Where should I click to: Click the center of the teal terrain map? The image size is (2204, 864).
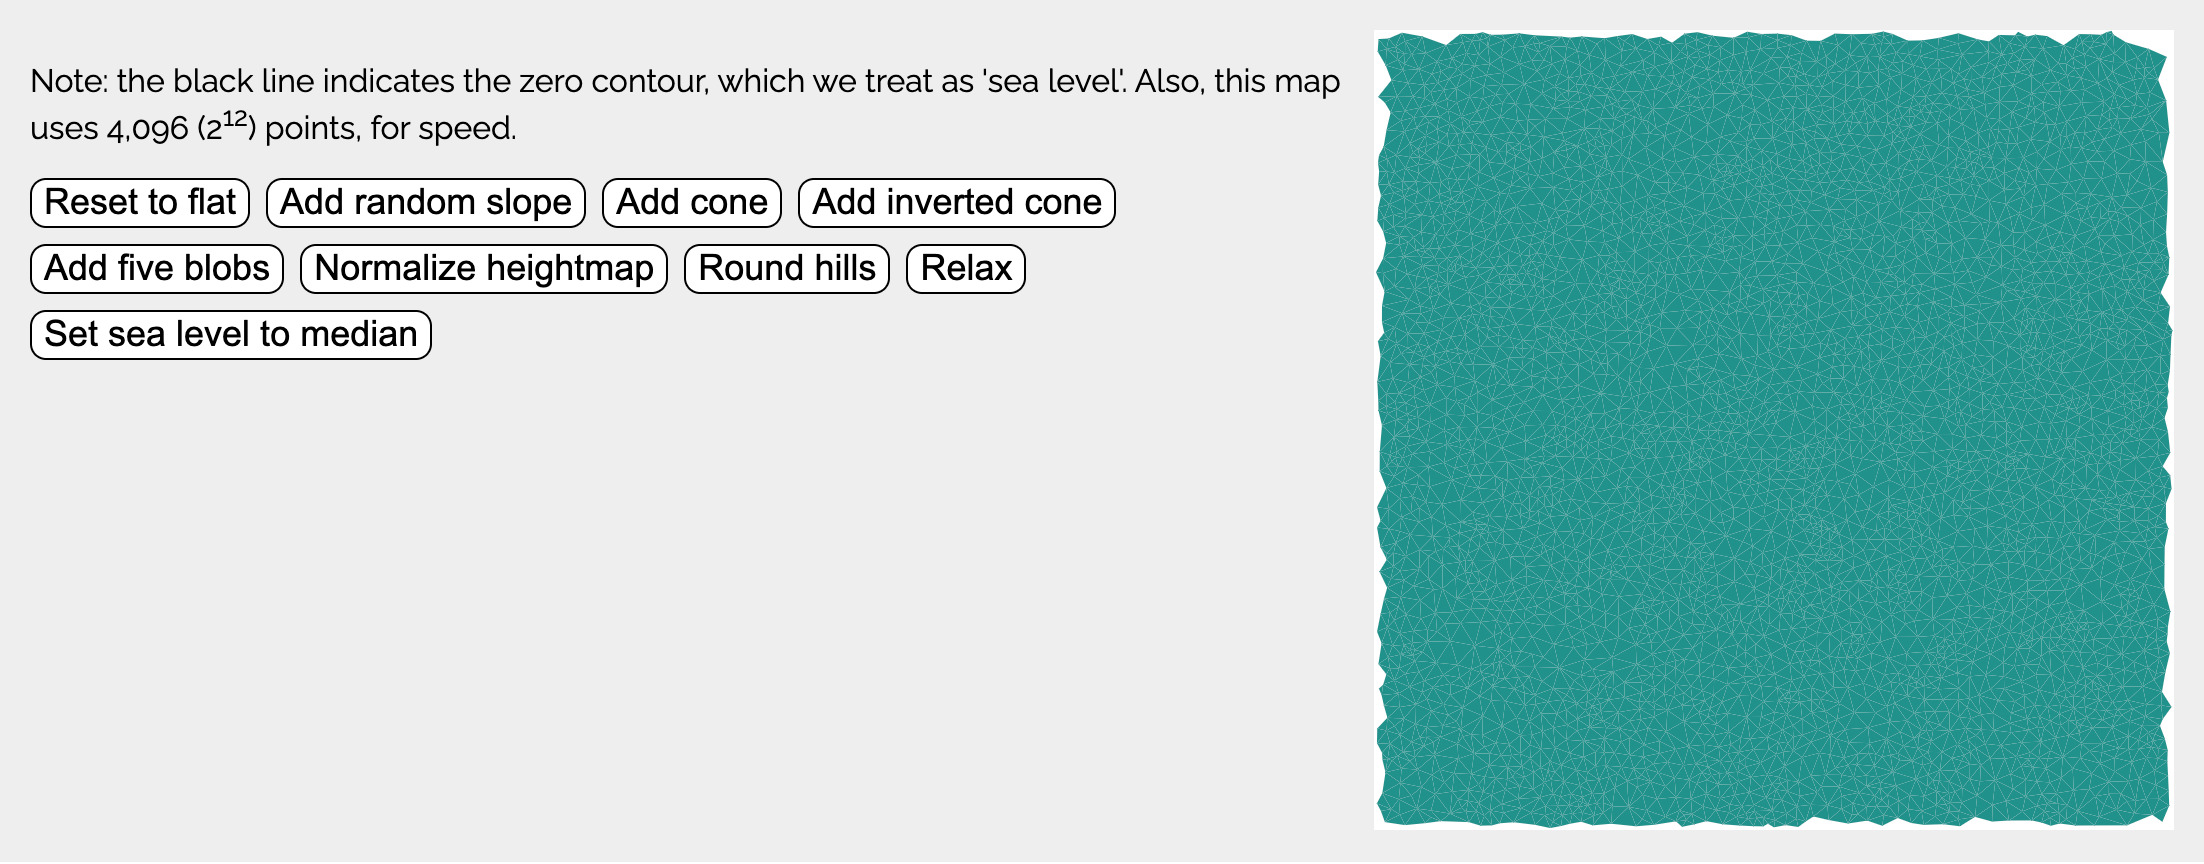(1774, 430)
